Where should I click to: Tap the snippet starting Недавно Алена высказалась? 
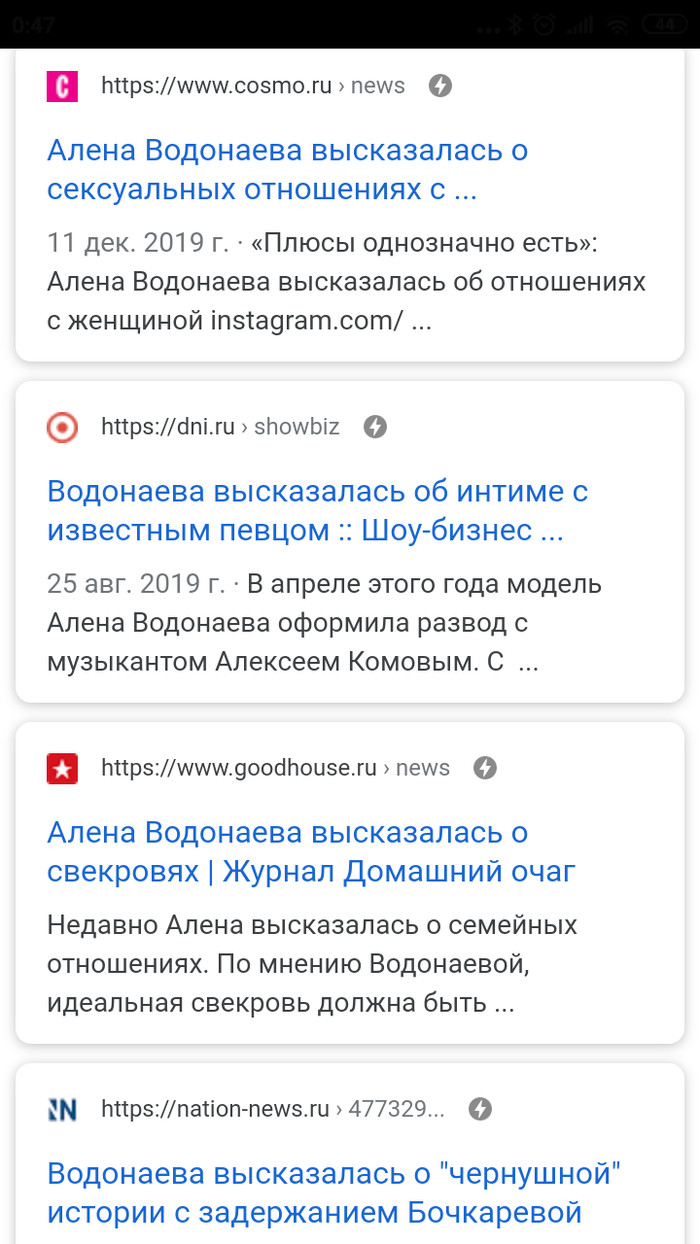(312, 965)
